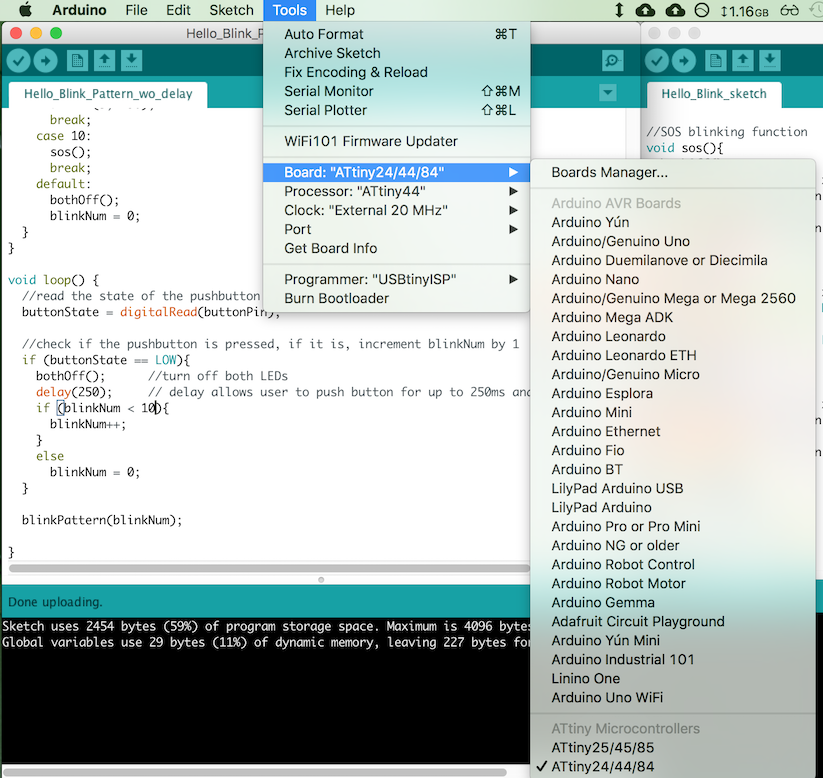Choose Arduino Leonardo board

point(673,337)
